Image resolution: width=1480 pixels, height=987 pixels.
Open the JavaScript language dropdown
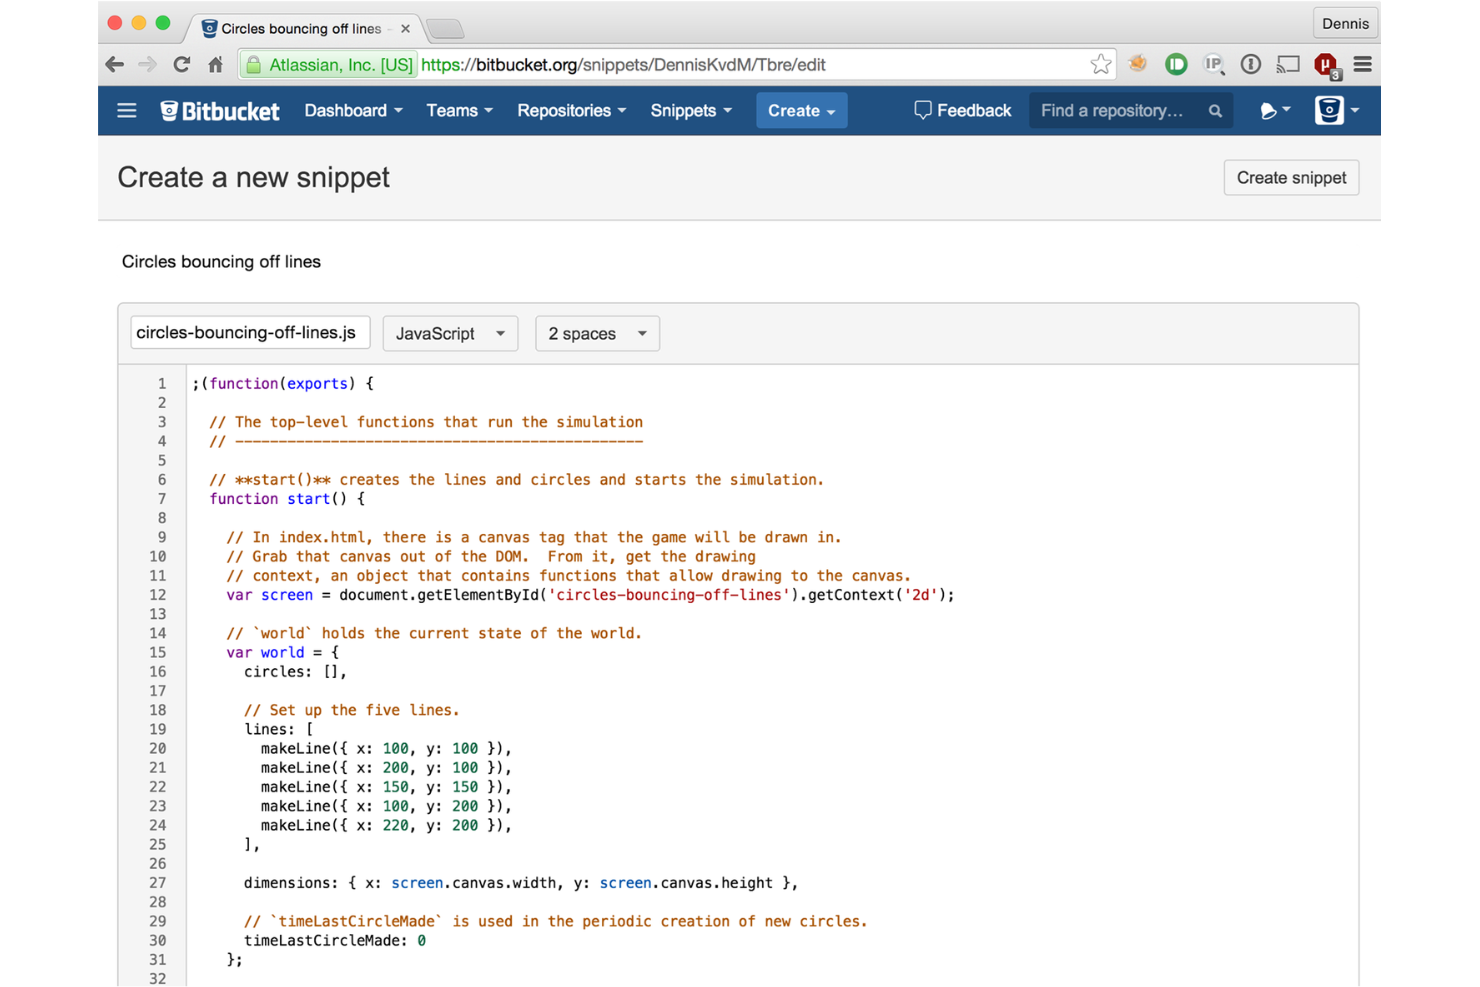(x=450, y=333)
